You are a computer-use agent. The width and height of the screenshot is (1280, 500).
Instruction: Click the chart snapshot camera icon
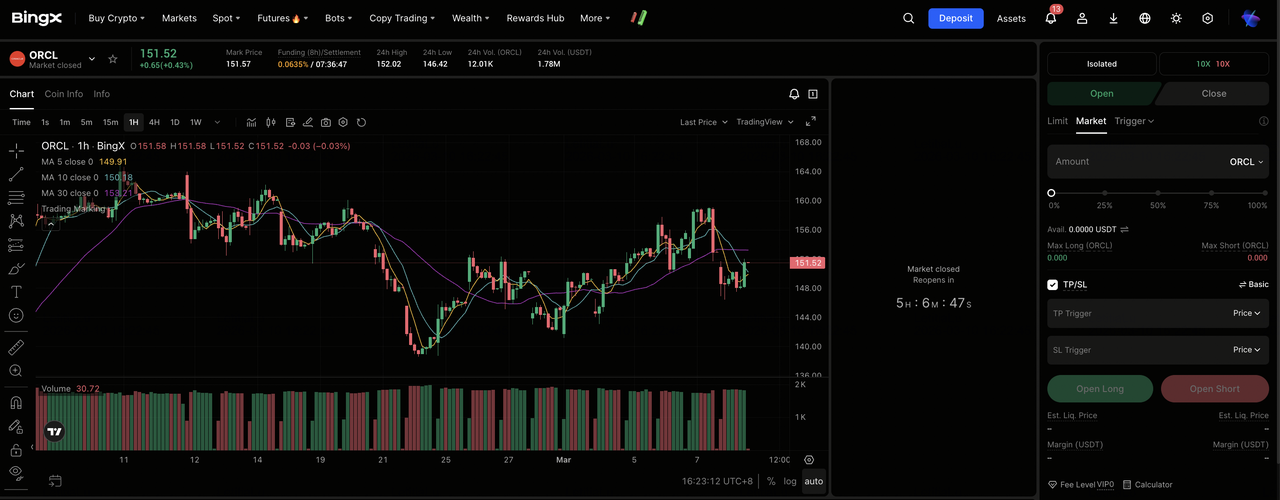[326, 122]
